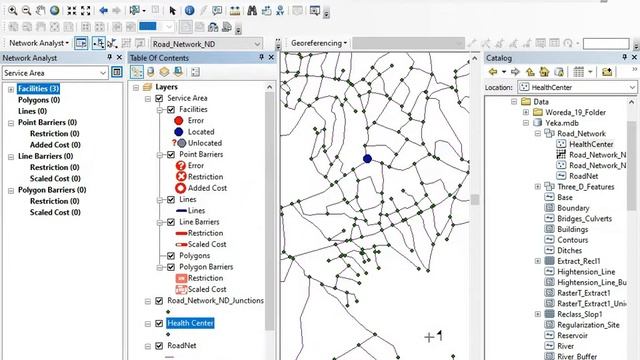Switch TOC to List By Selection
The height and width of the screenshot is (360, 640).
click(178, 72)
